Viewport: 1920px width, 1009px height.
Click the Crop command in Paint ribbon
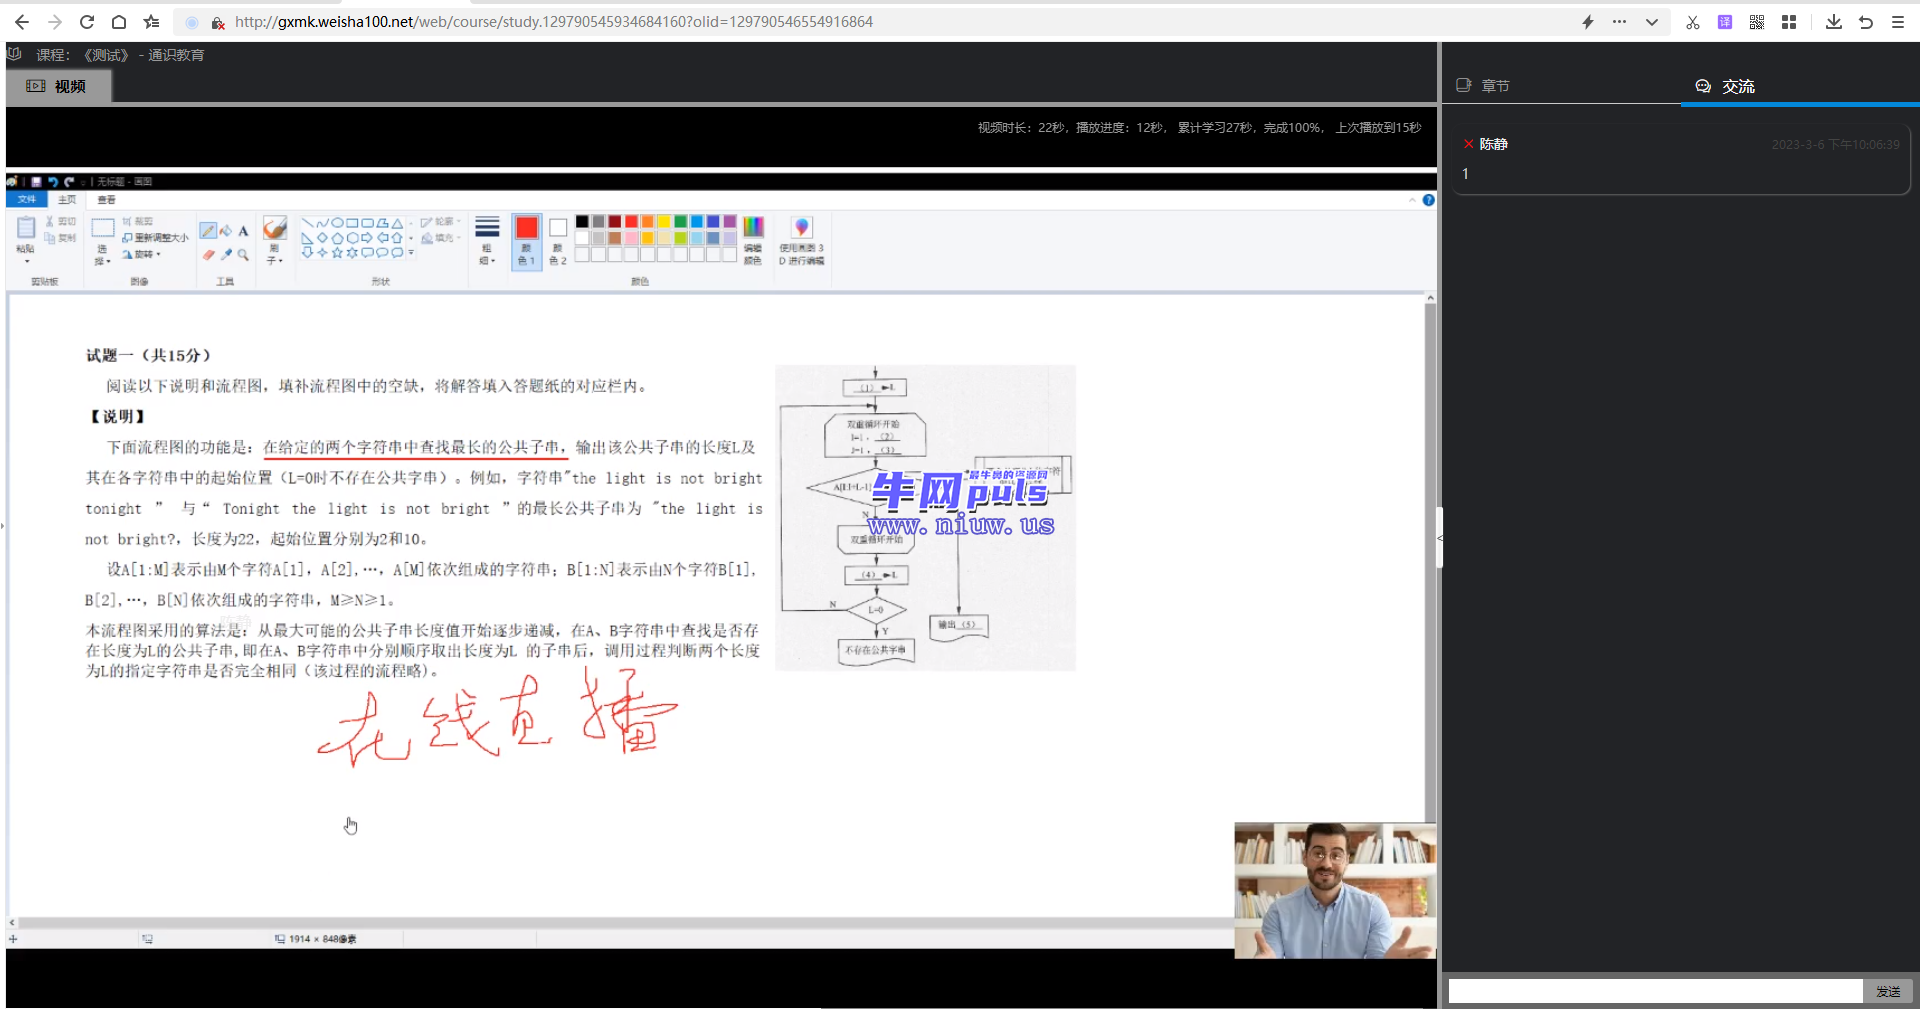click(x=138, y=221)
